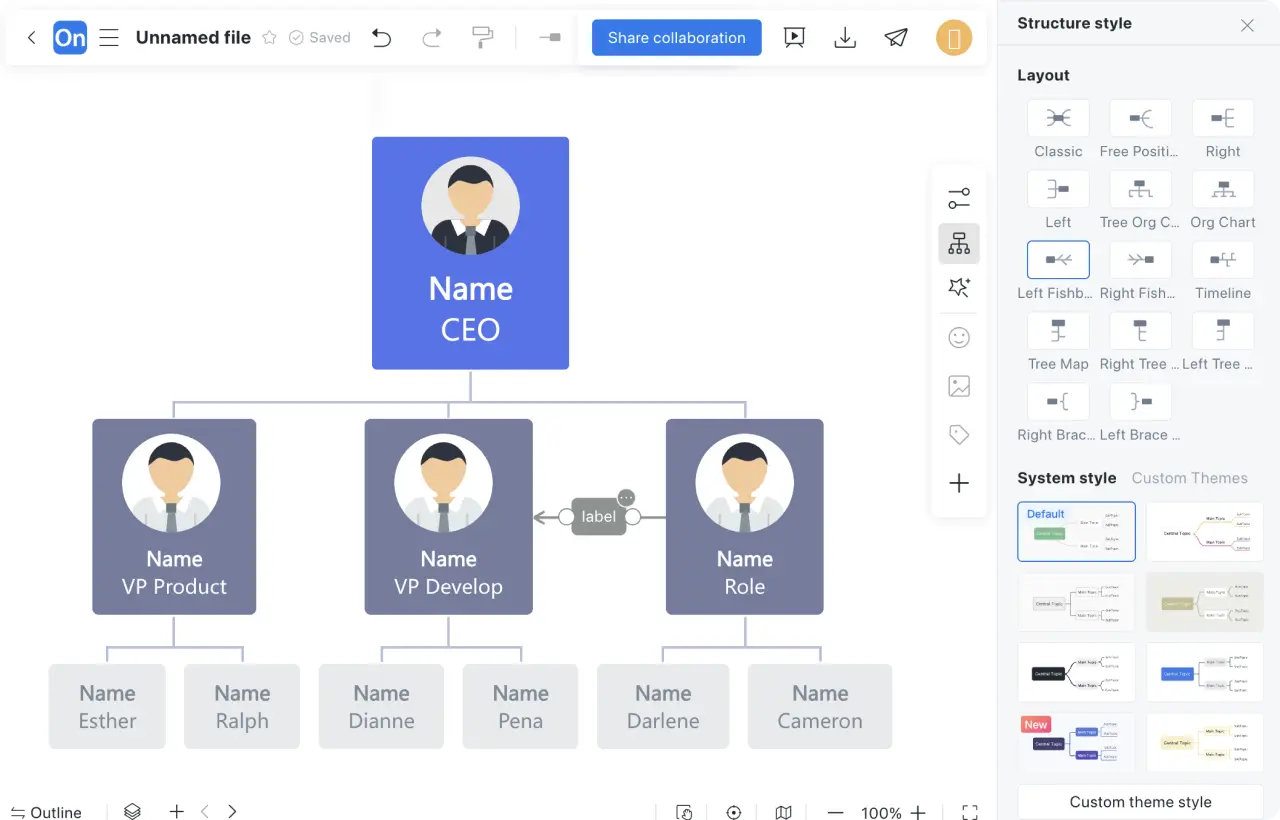The image size is (1280, 820).
Task: Star the Unnamed file as favorite
Action: click(x=269, y=38)
